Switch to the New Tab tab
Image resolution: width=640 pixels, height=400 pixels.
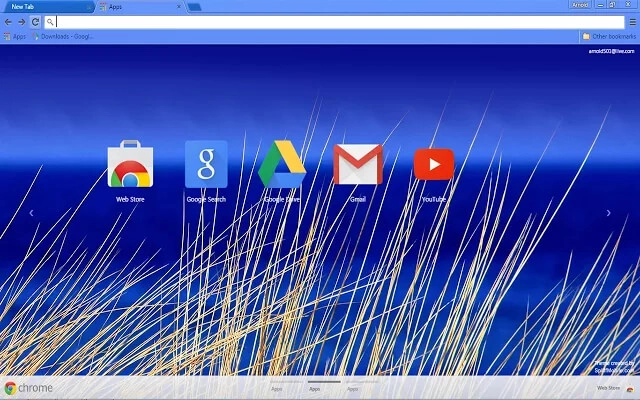tap(45, 6)
